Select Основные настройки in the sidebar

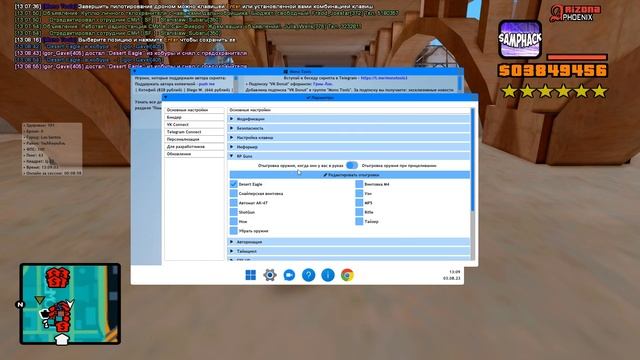[x=194, y=110]
